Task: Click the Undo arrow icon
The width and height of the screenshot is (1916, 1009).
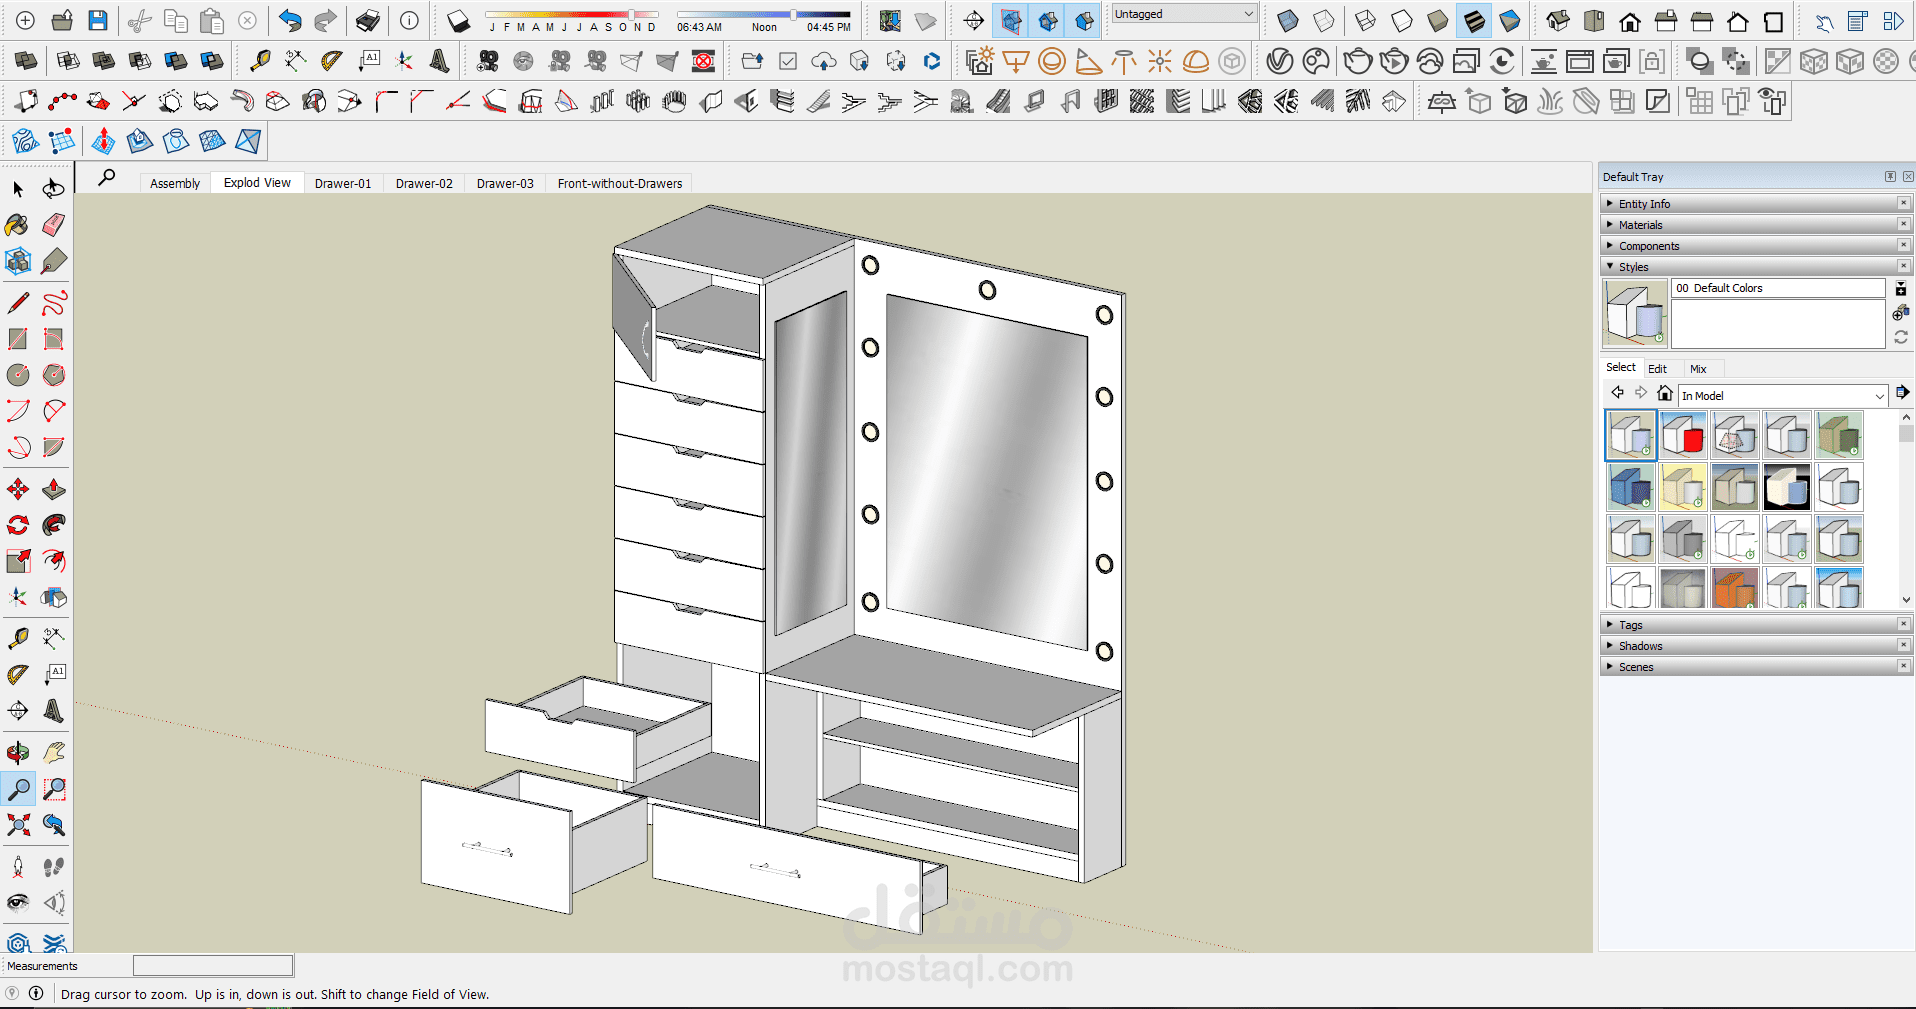Action: (290, 20)
